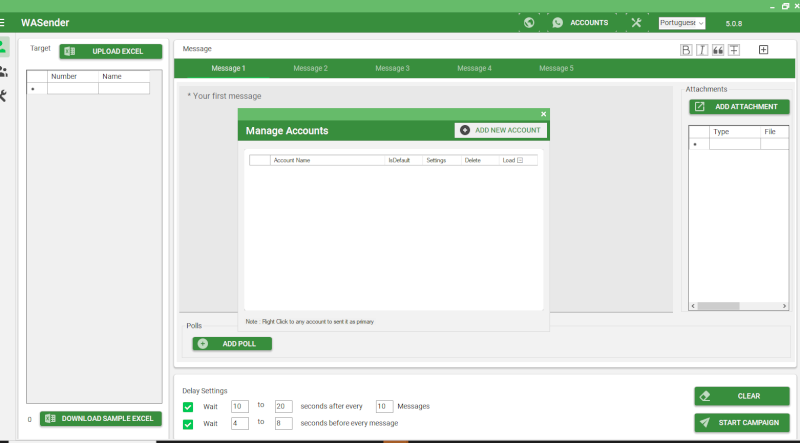Click IsDefault column header
Screen dimensions: 800x443
(x=404, y=160)
